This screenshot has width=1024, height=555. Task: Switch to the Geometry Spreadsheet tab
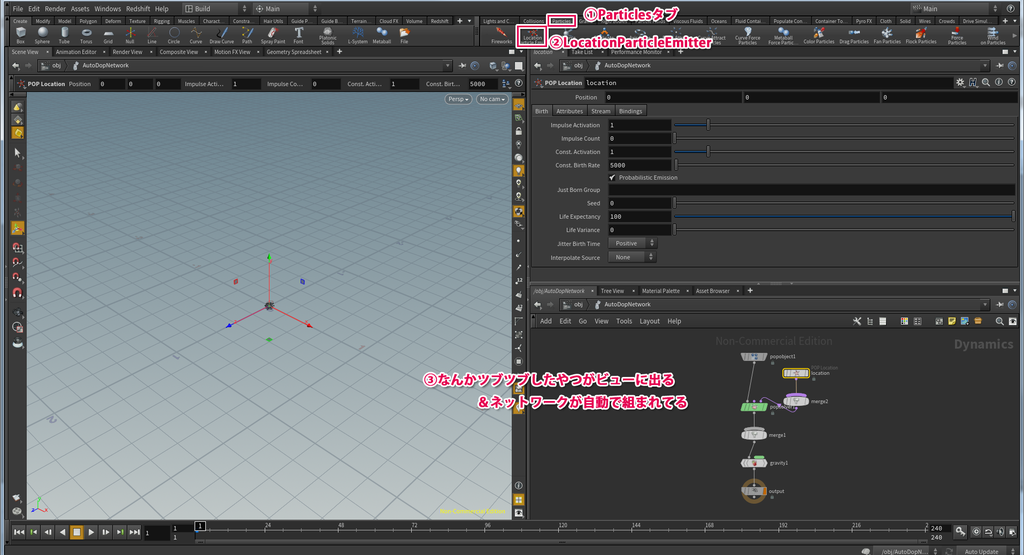click(x=294, y=52)
